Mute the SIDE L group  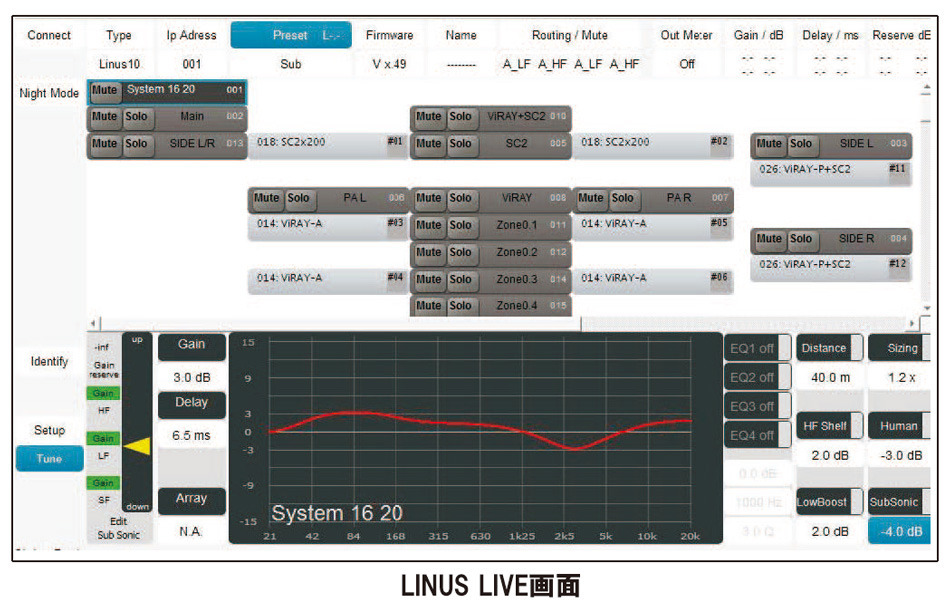[769, 144]
